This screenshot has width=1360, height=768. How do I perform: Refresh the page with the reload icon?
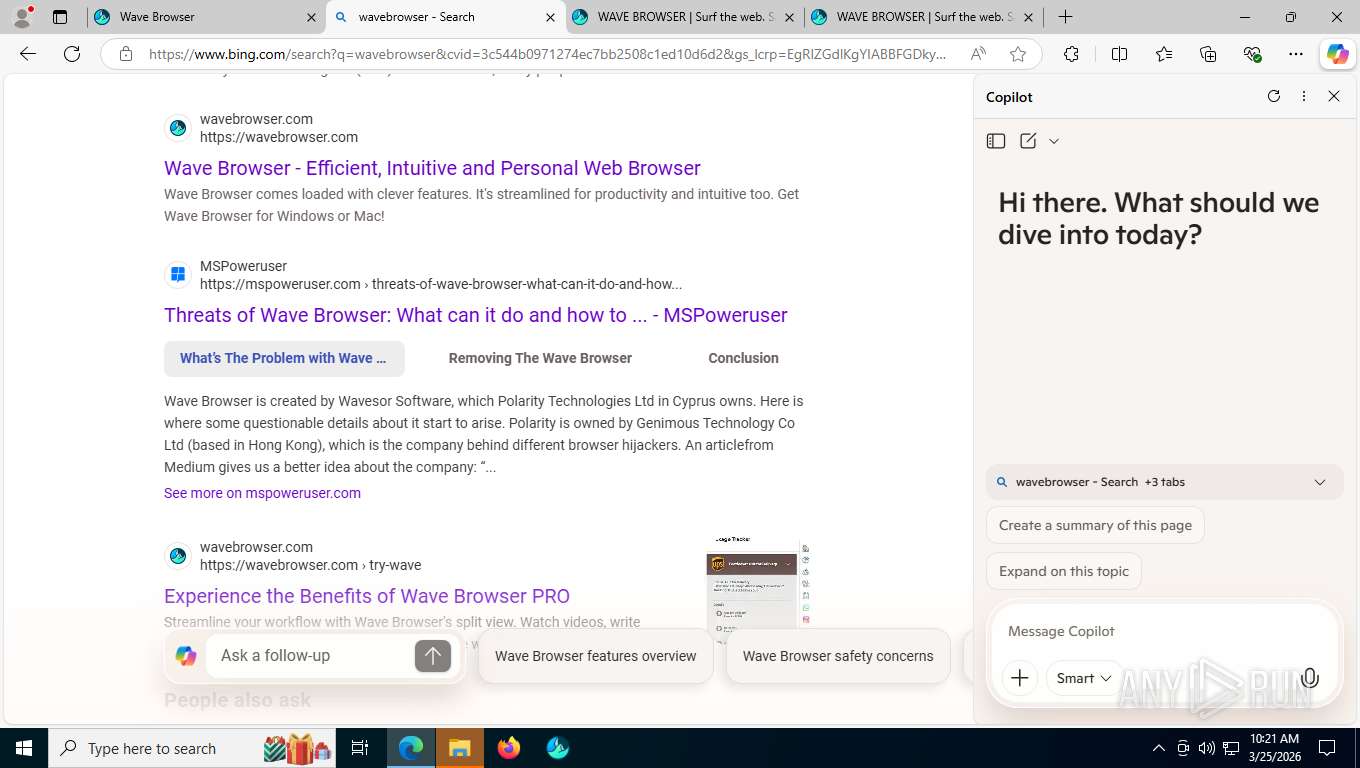click(72, 54)
